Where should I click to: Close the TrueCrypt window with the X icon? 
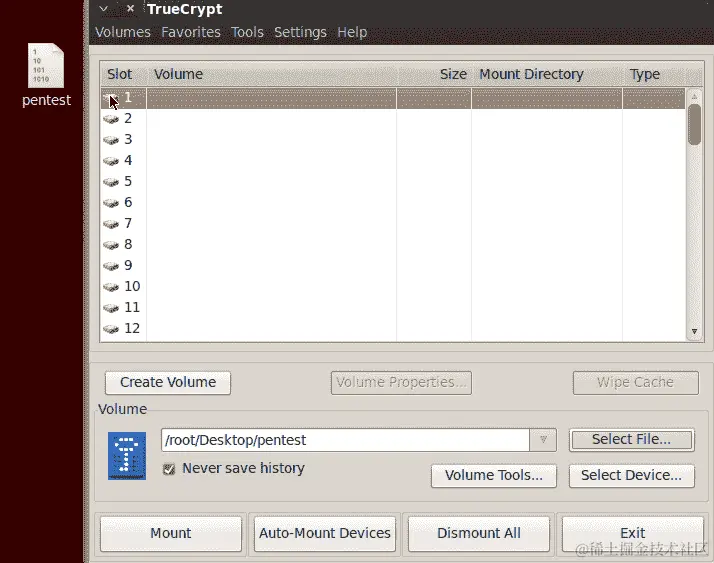tap(130, 8)
